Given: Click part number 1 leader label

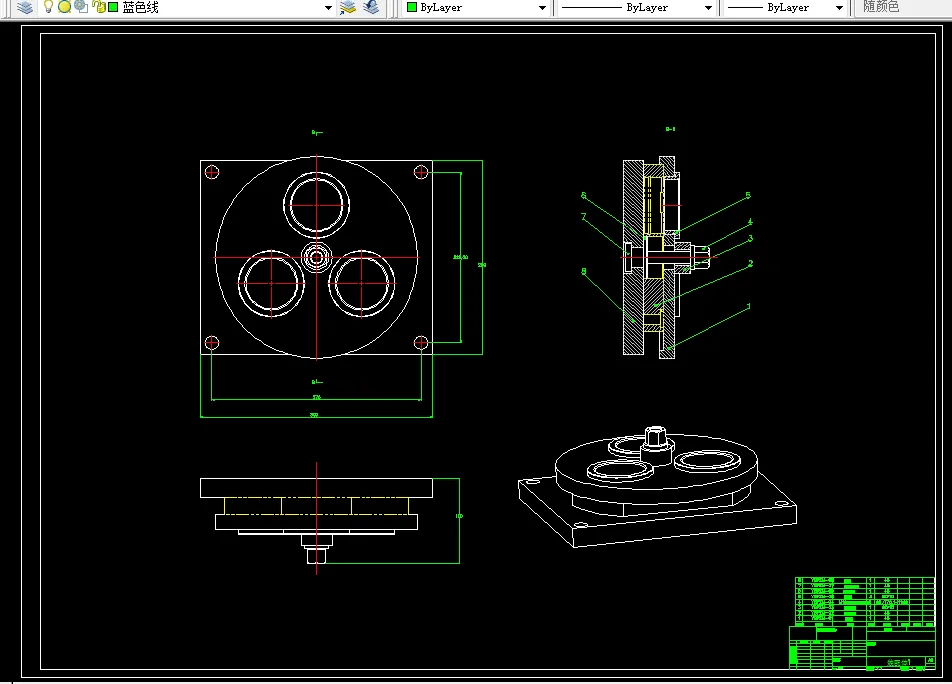Looking at the screenshot, I should (749, 307).
